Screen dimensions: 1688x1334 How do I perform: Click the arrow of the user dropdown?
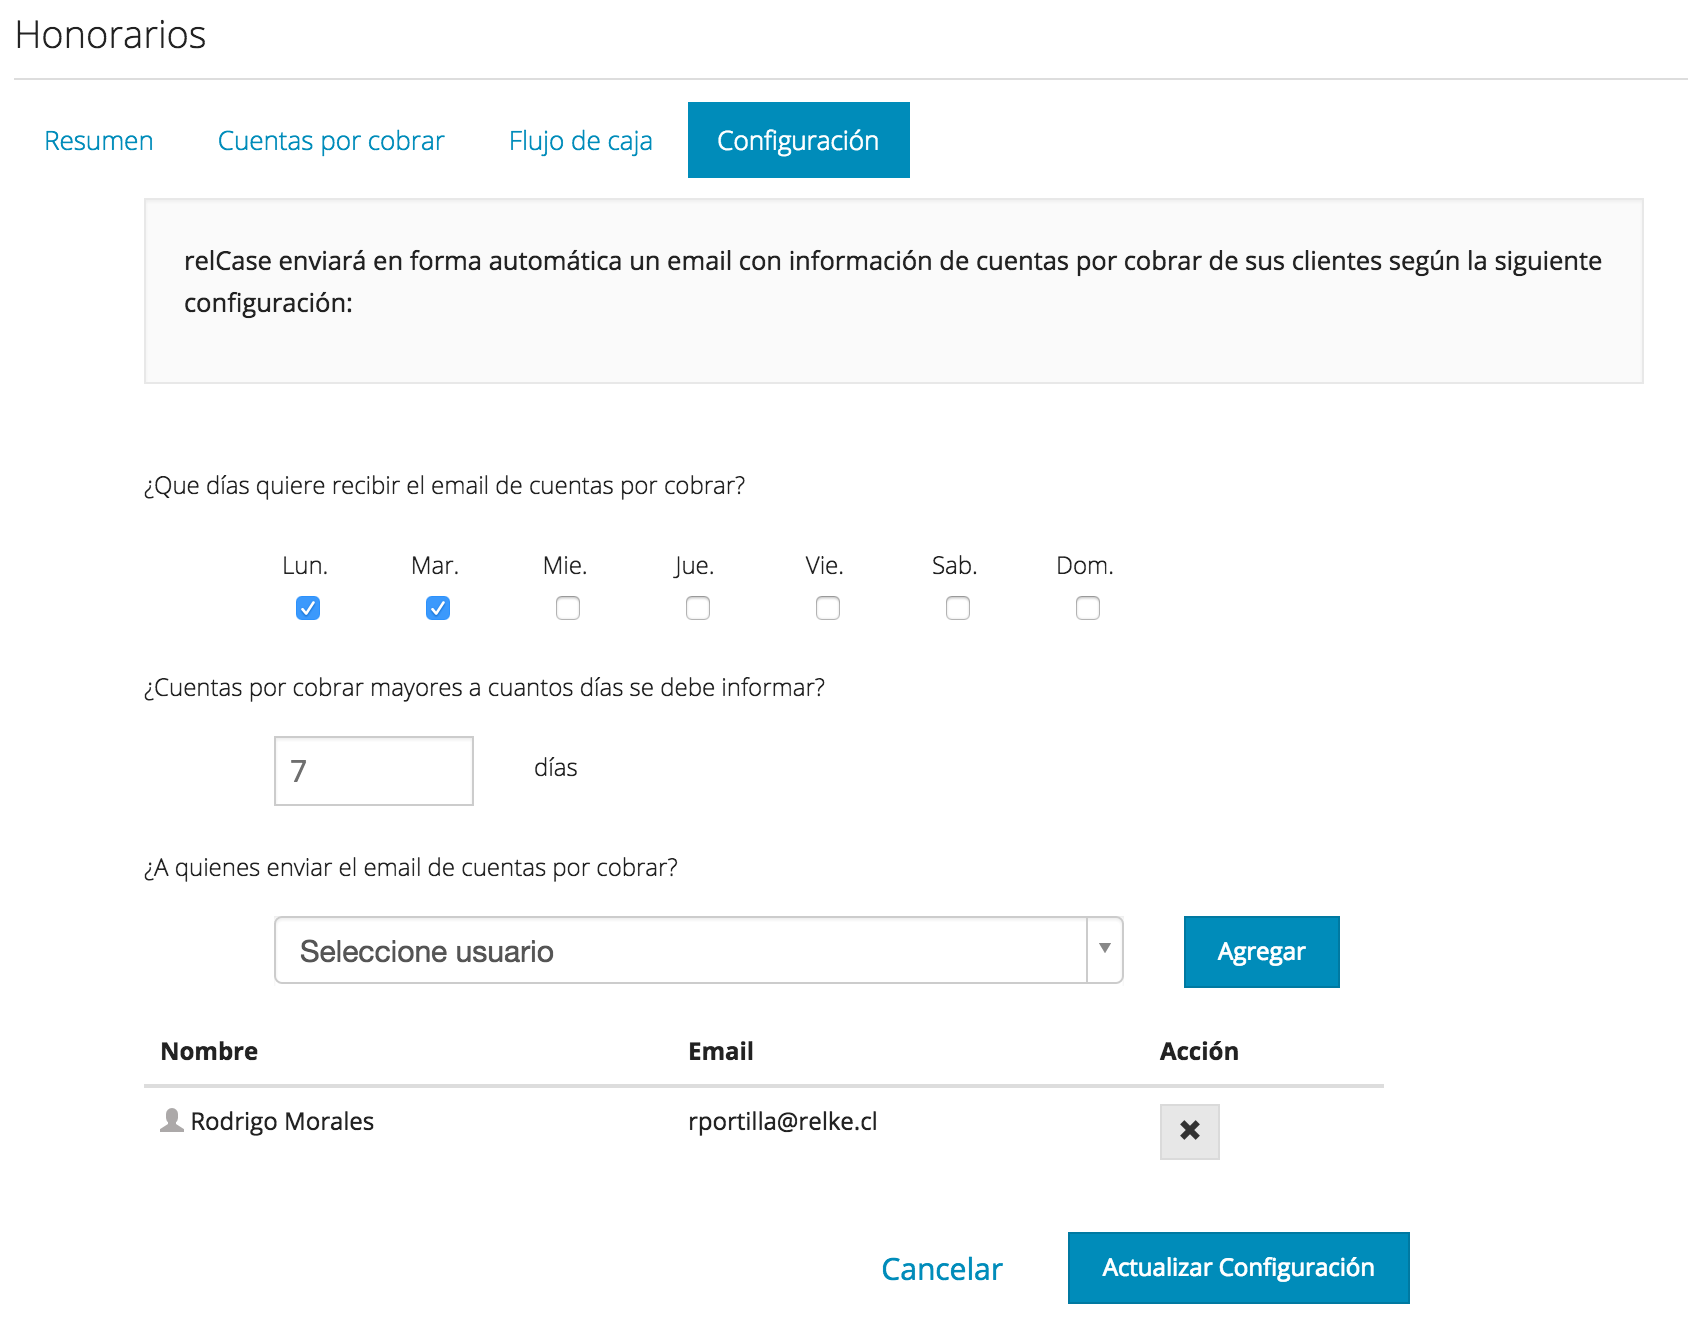click(1105, 948)
